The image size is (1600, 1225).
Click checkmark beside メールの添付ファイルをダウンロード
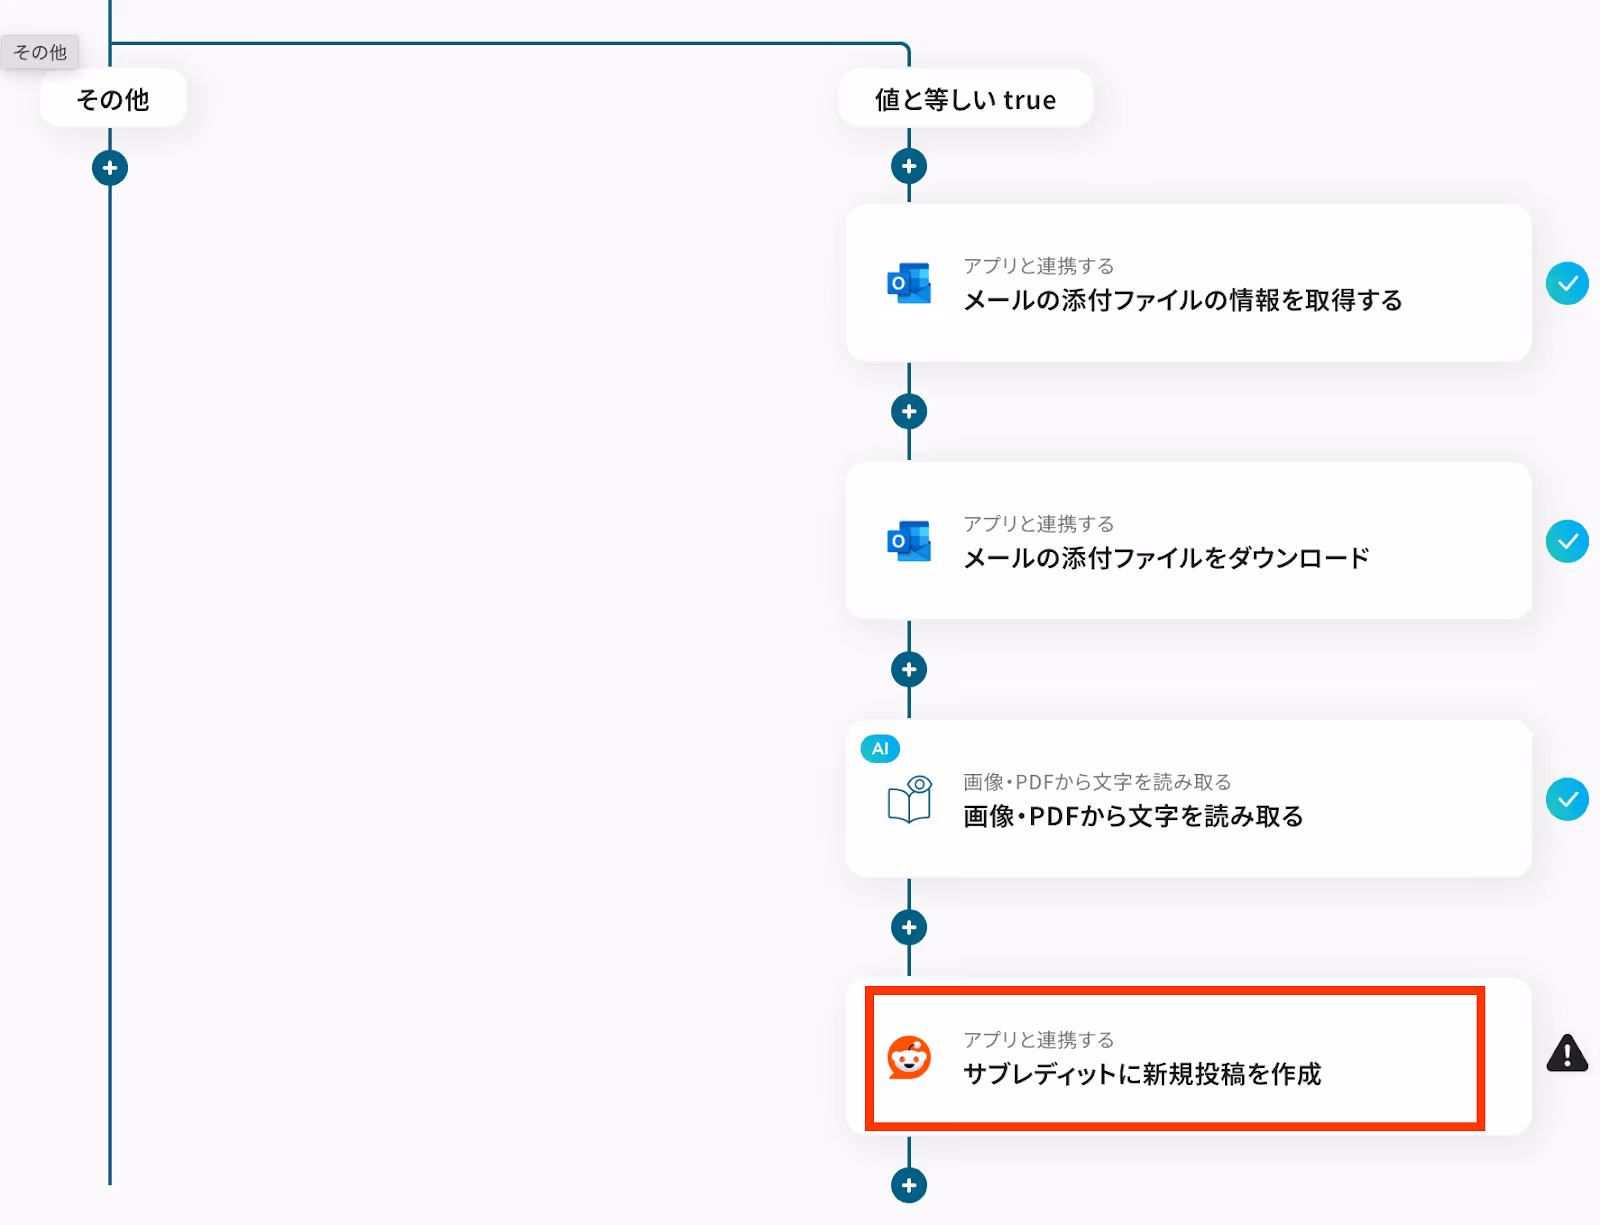pos(1567,541)
